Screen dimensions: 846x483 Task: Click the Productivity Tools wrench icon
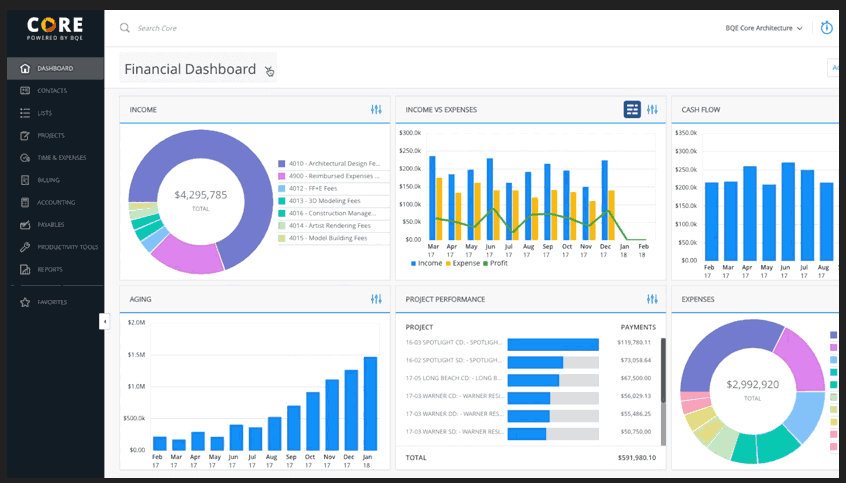25,247
